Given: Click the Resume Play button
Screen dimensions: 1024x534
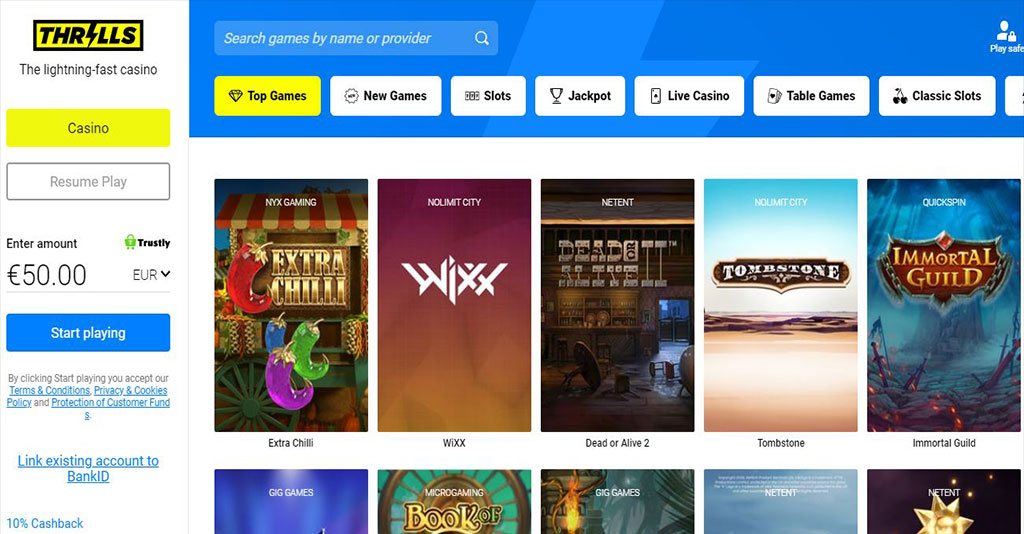Looking at the screenshot, I should point(88,181).
